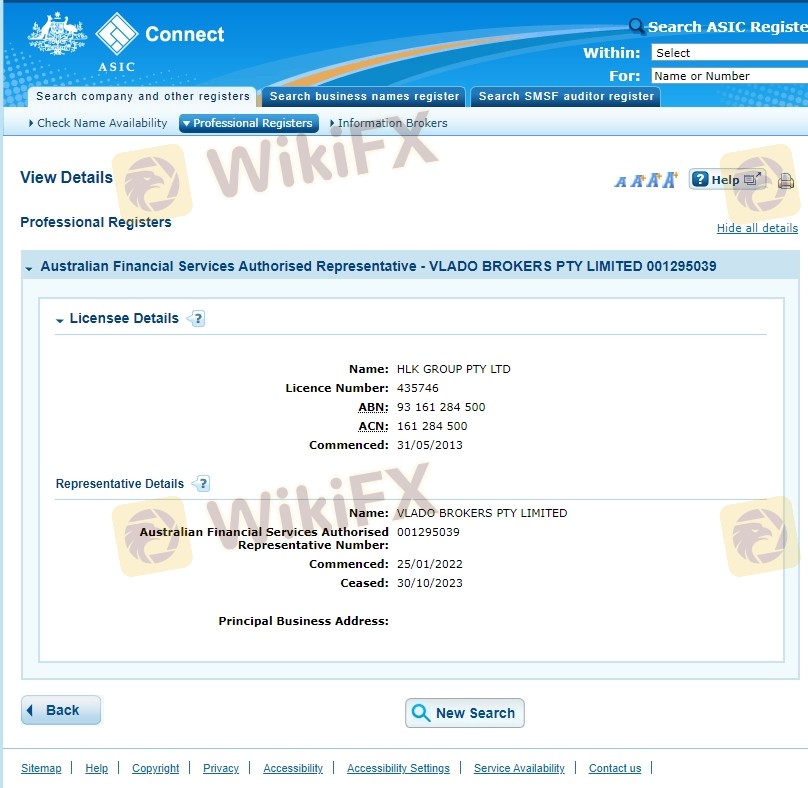Click the smallest font size icon
The height and width of the screenshot is (788, 808).
620,181
